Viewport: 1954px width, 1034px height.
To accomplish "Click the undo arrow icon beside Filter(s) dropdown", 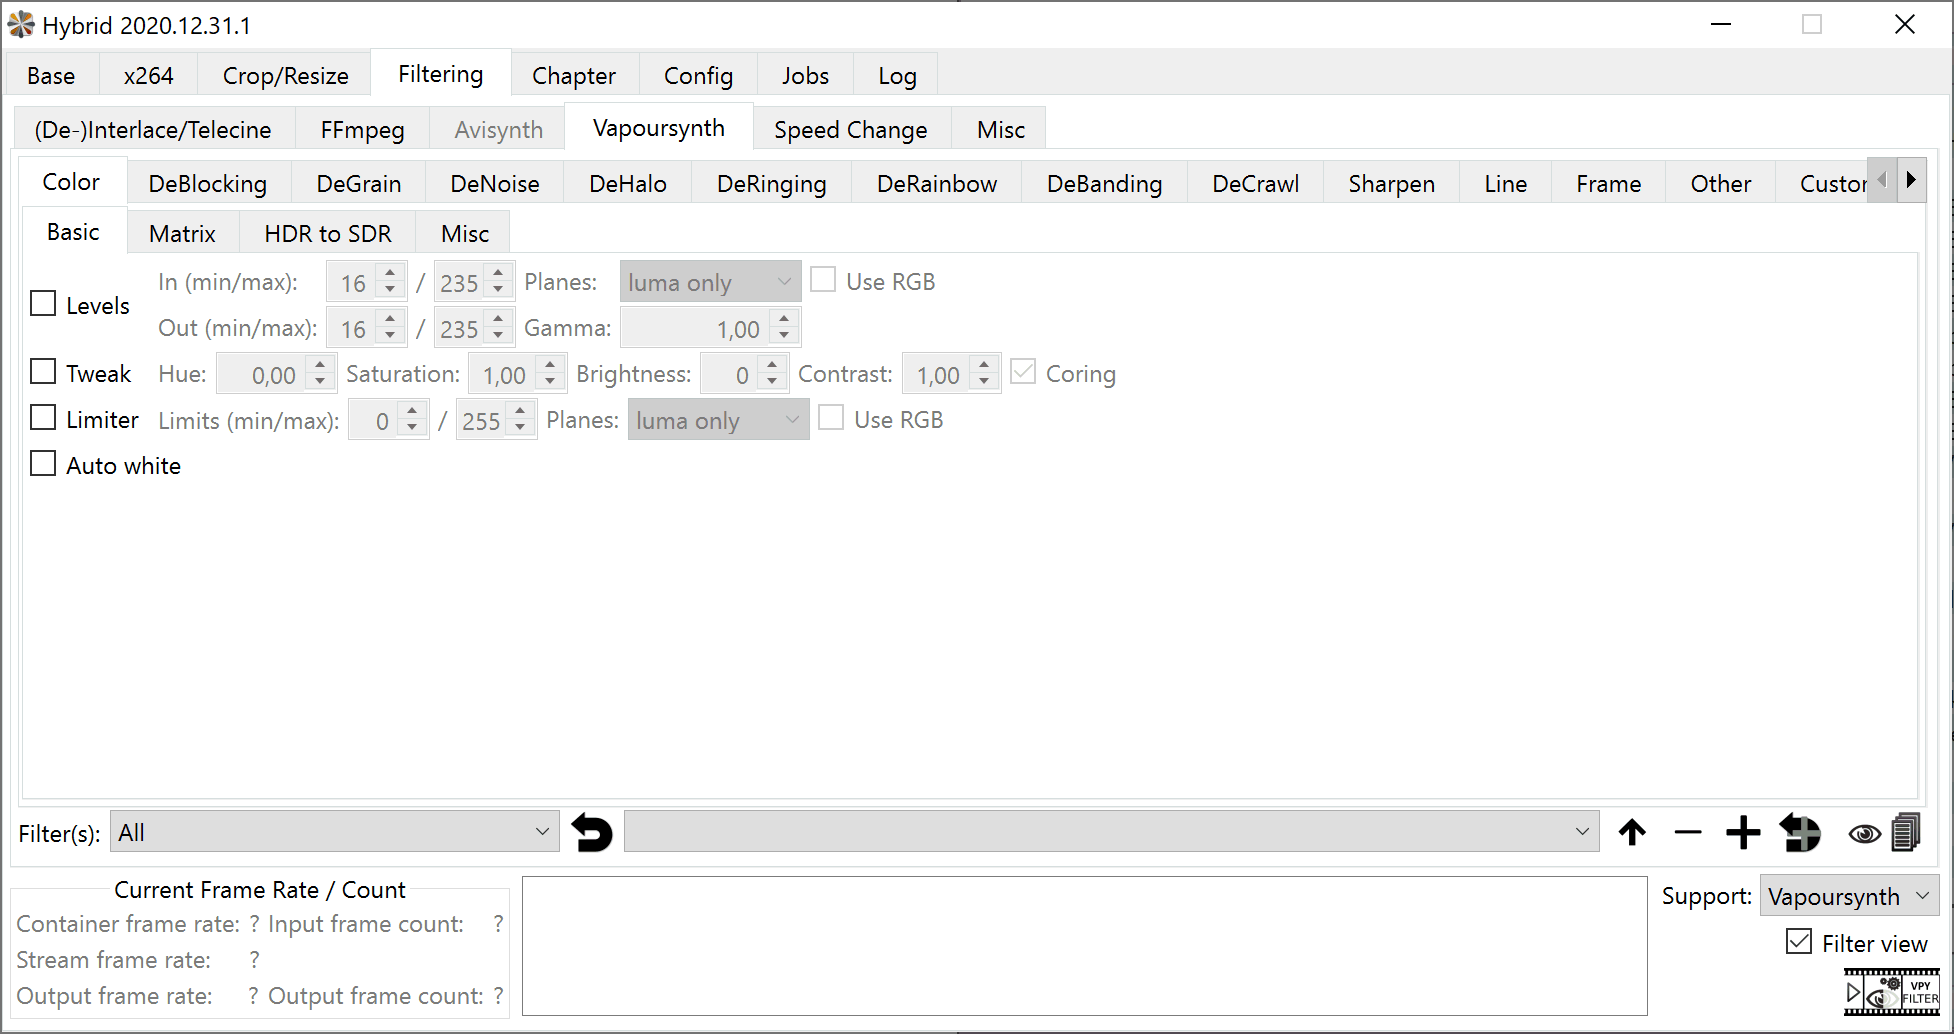I will pos(591,833).
